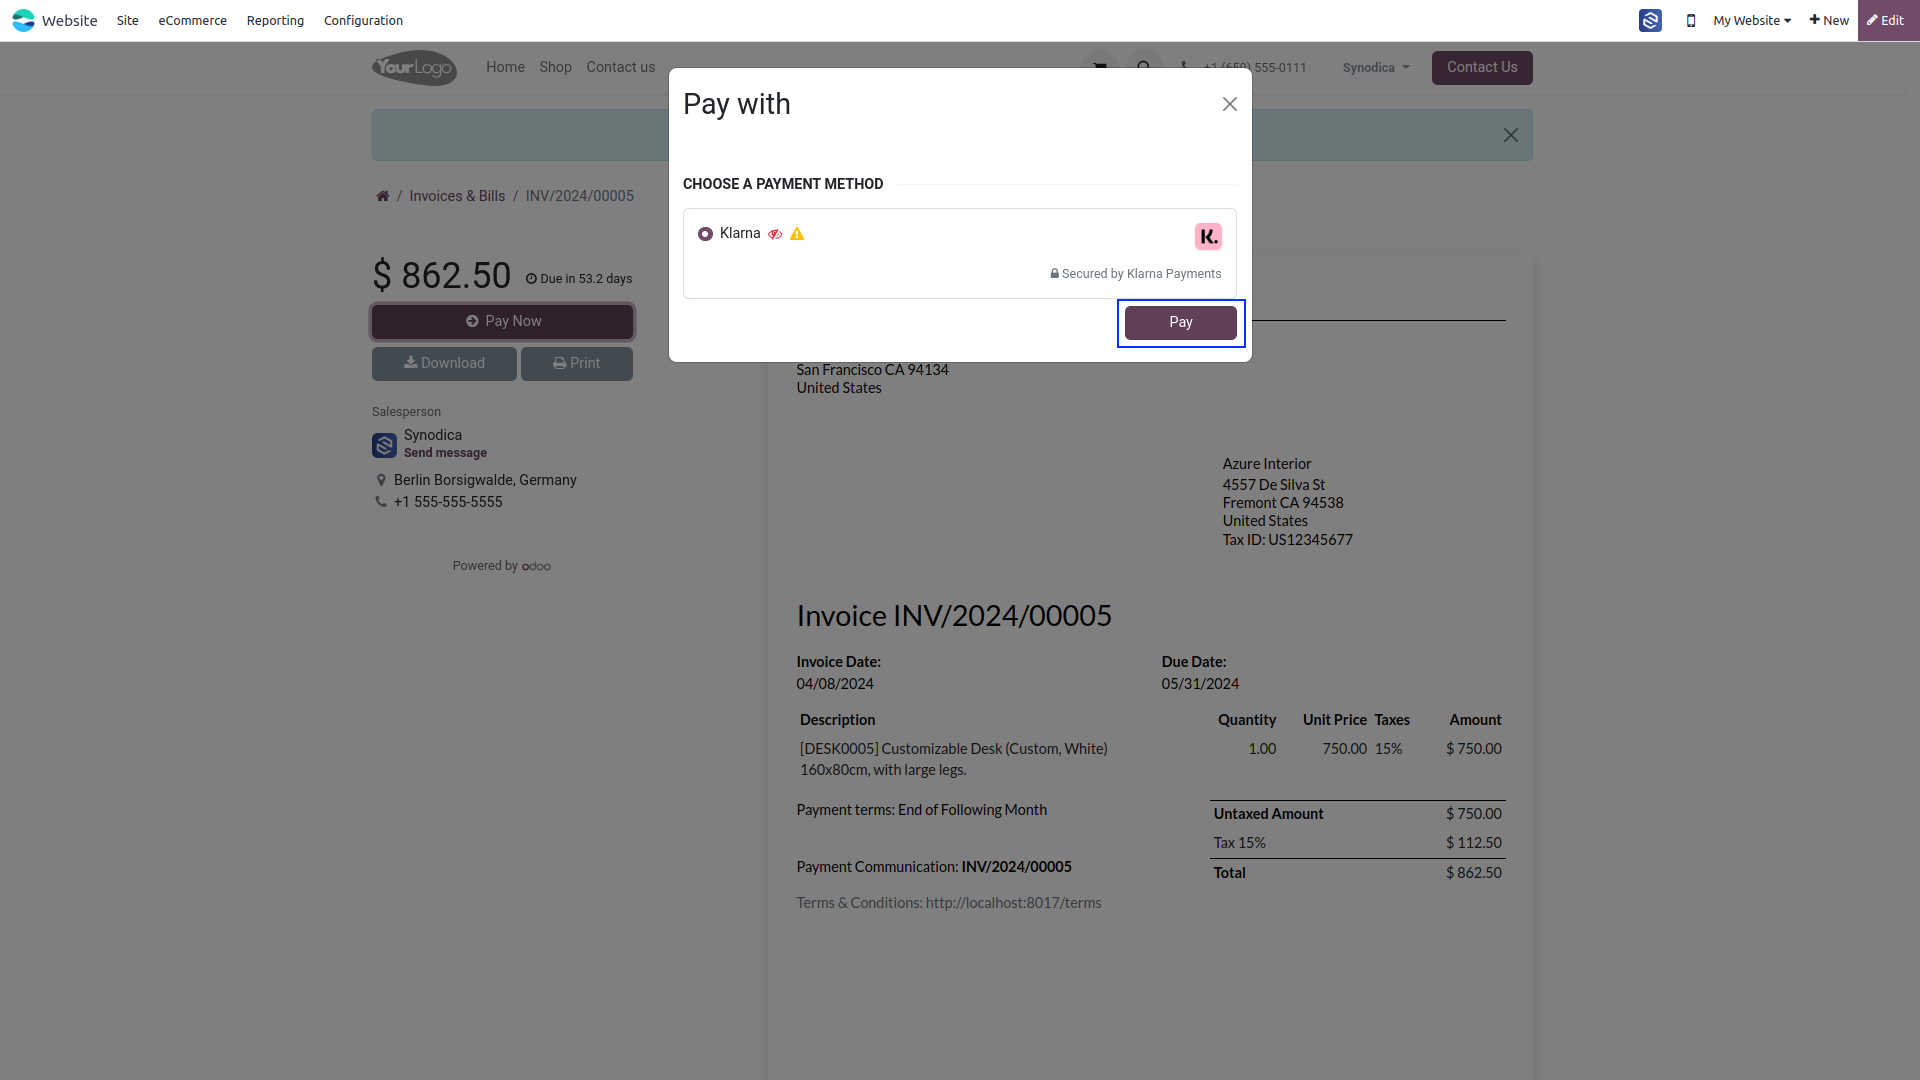Click the Total $ 862.50 value
Screen dimensions: 1920x1080
pos(1473,873)
